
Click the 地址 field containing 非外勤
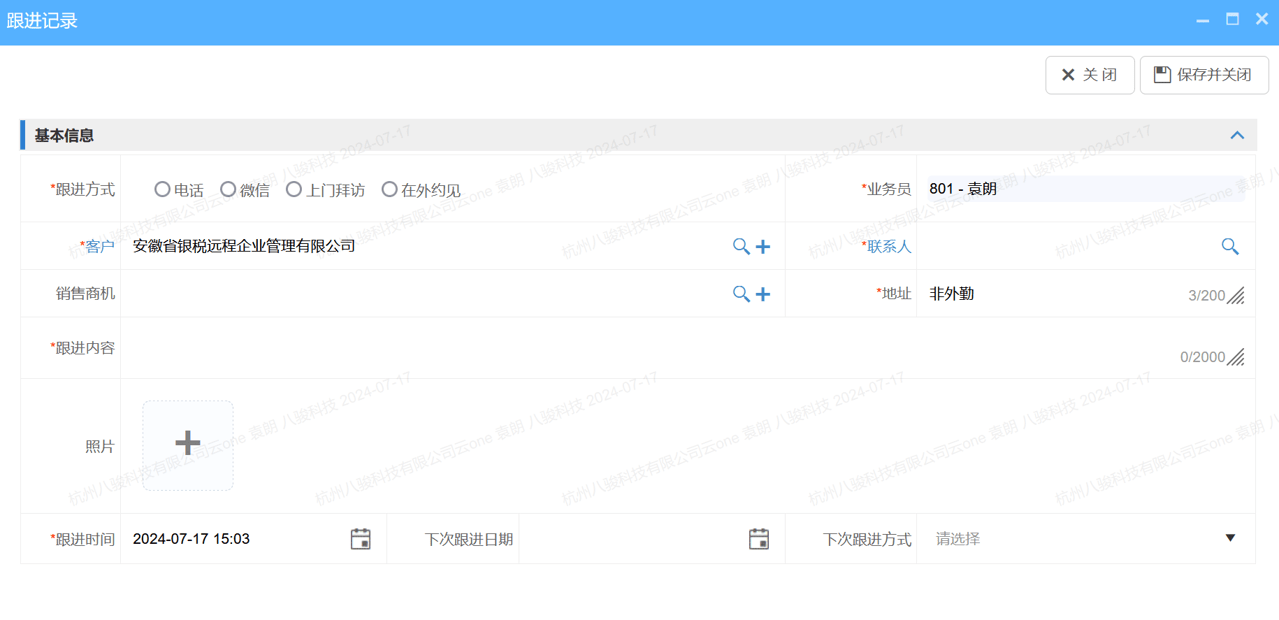click(1050, 294)
